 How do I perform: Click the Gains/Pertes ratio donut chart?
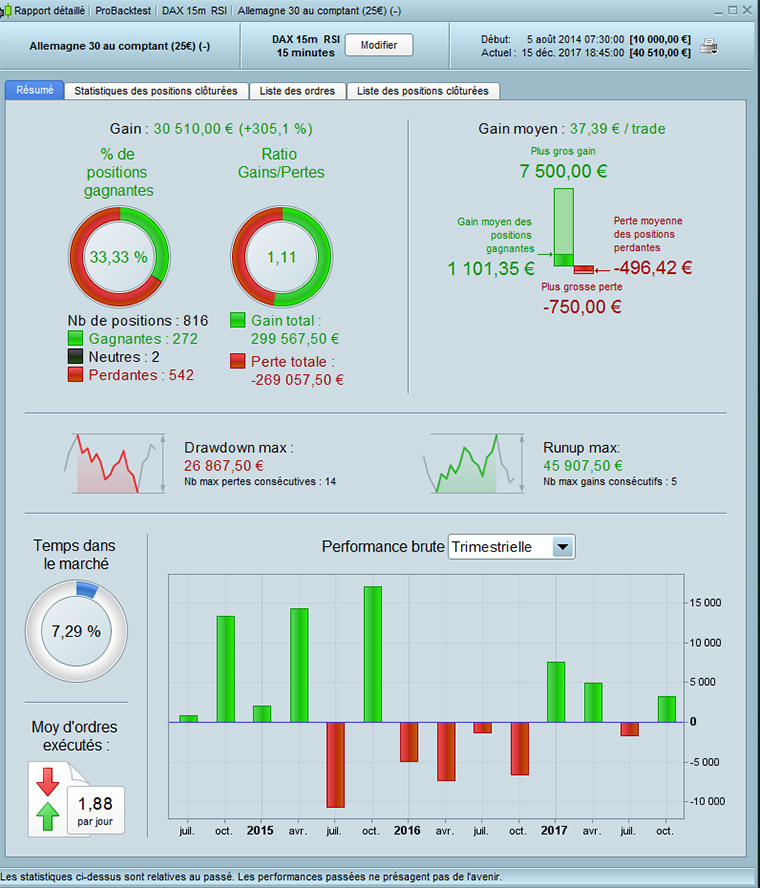(281, 257)
